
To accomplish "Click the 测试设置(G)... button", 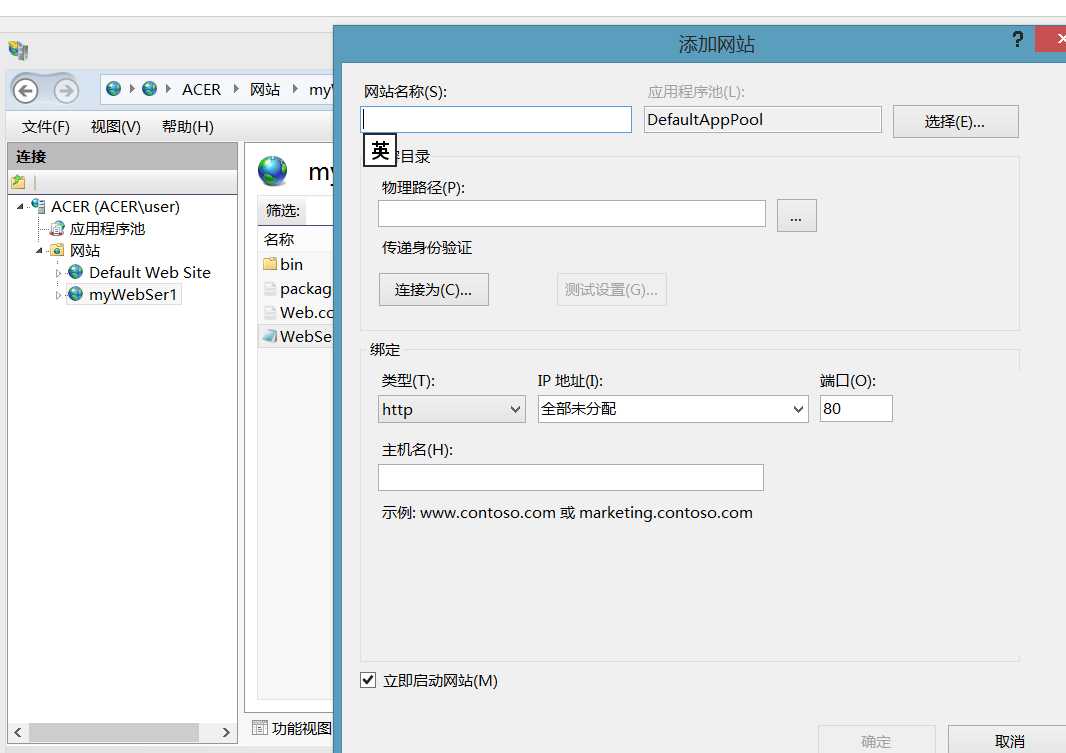I will (x=611, y=290).
